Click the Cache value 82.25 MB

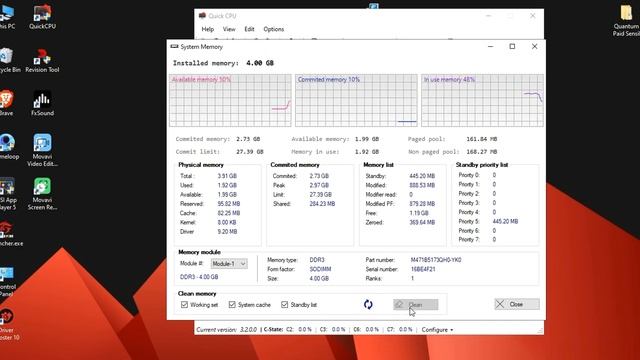click(229, 213)
